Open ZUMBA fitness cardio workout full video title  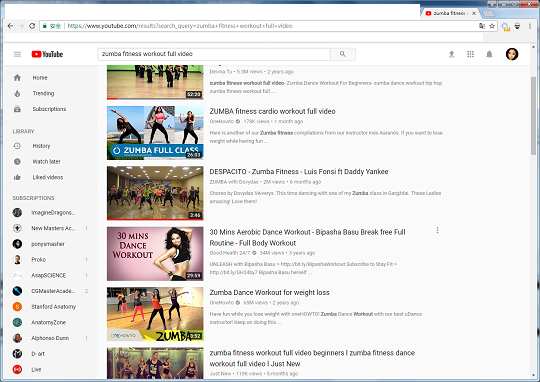coord(272,111)
